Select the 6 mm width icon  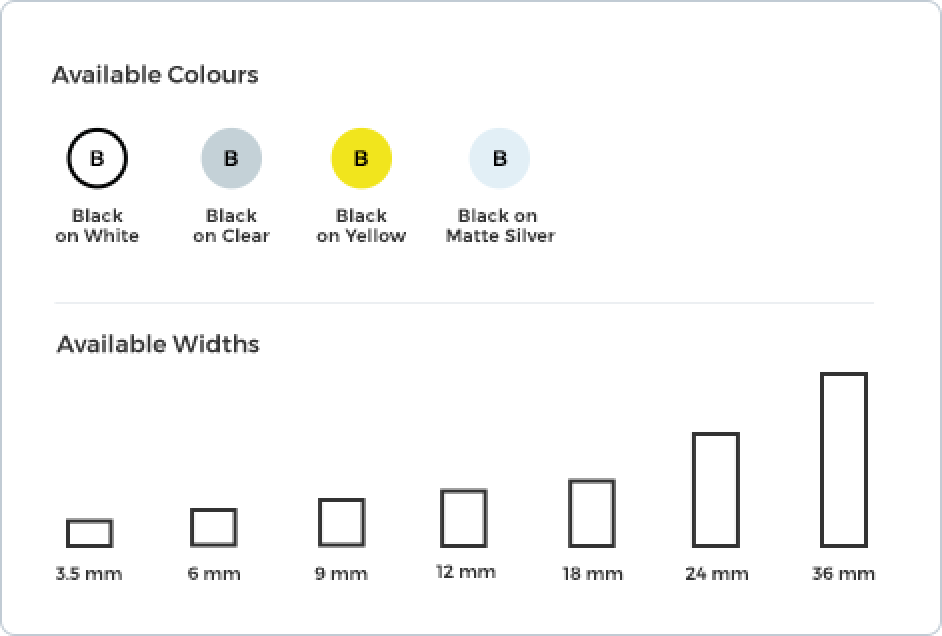click(213, 527)
